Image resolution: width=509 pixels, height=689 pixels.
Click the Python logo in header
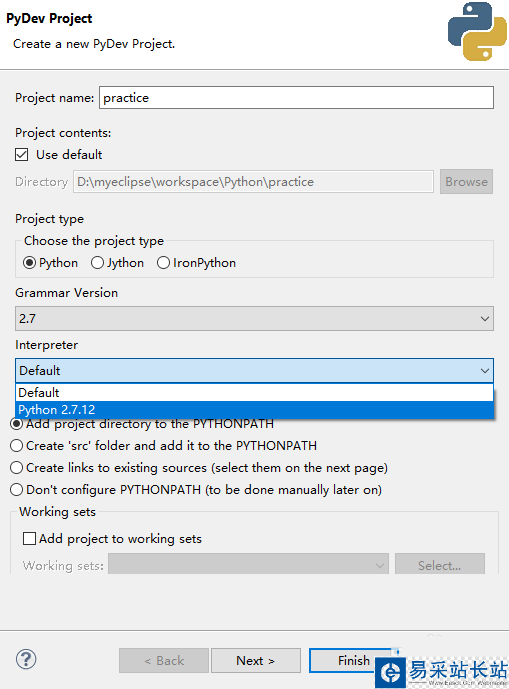point(477,31)
